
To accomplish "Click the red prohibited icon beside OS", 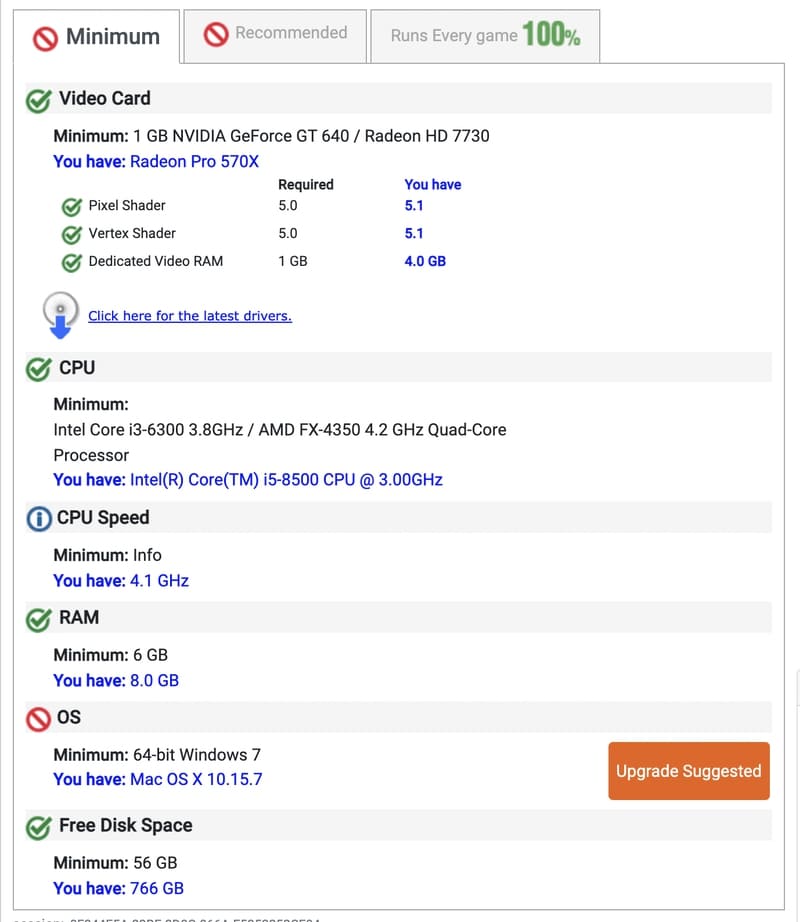I will click(x=39, y=718).
